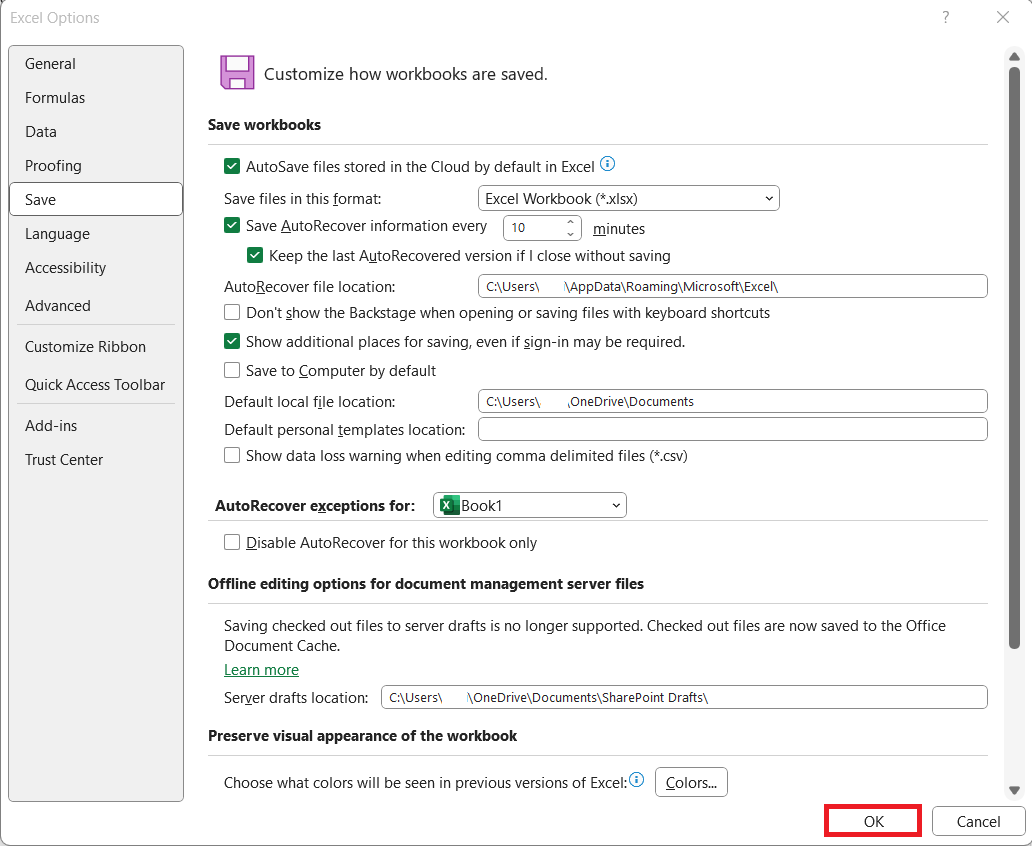Click the Default personal templates location field

pos(733,429)
